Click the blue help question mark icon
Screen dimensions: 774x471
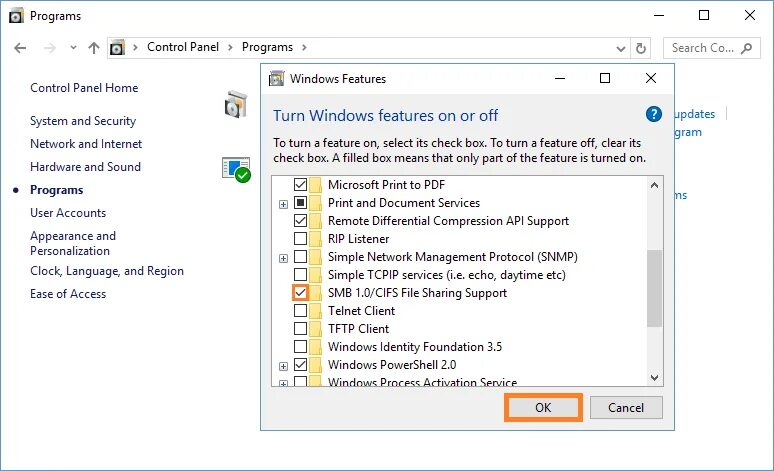point(654,115)
